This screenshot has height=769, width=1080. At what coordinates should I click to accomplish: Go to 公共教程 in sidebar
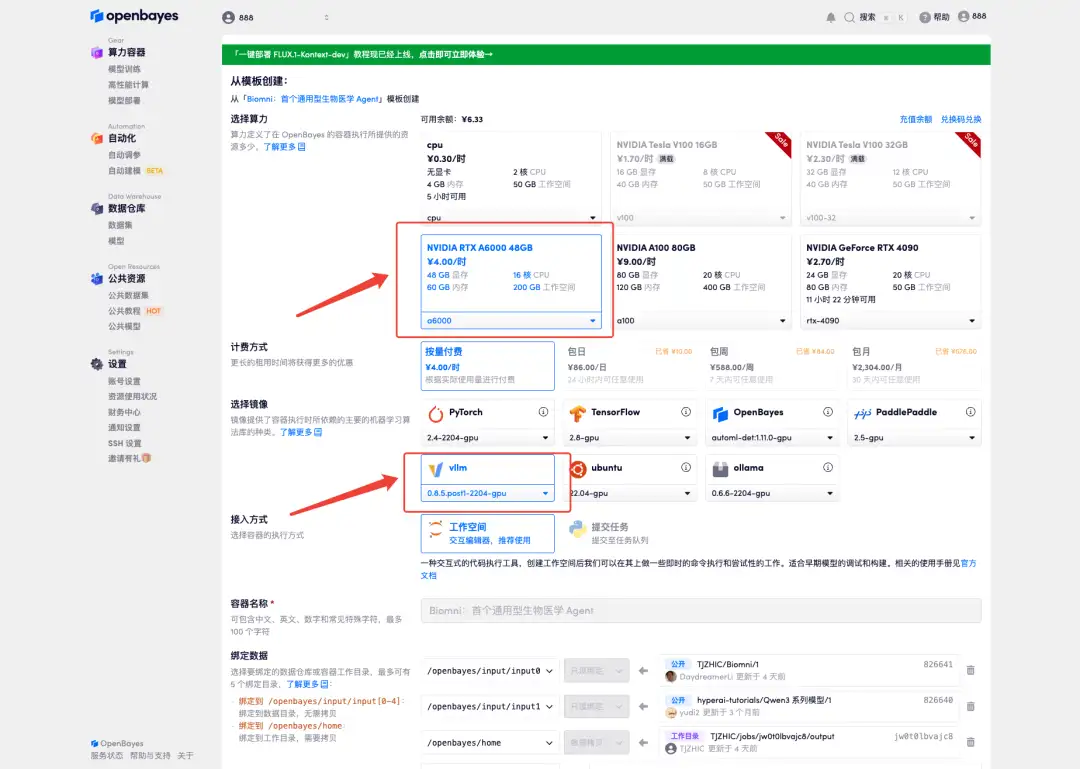(124, 311)
